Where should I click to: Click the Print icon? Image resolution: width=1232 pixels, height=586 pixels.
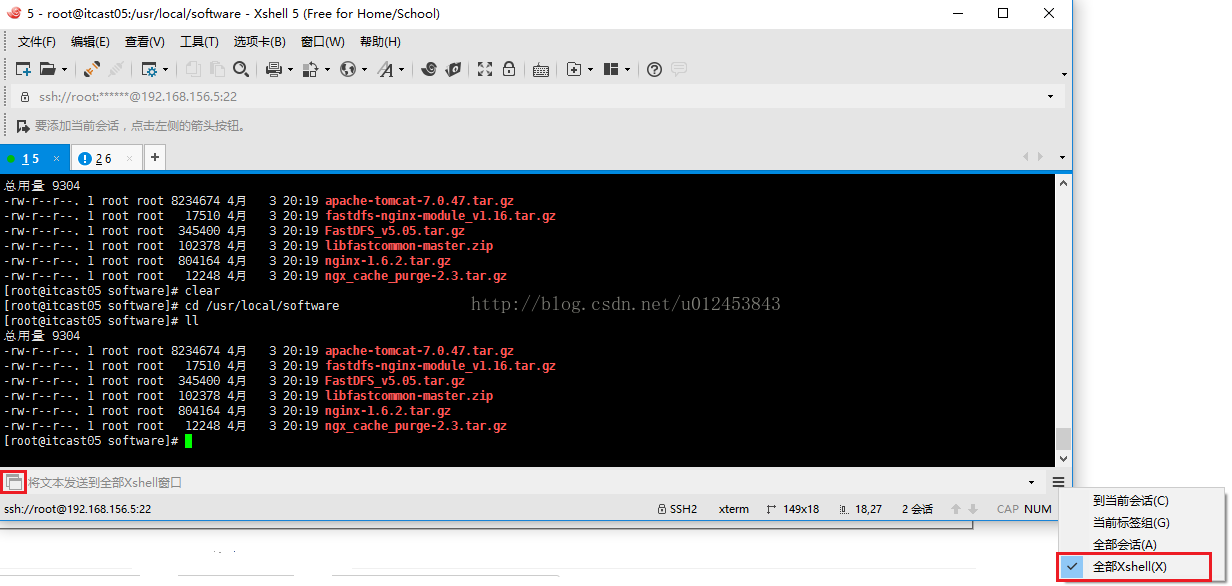click(x=274, y=69)
